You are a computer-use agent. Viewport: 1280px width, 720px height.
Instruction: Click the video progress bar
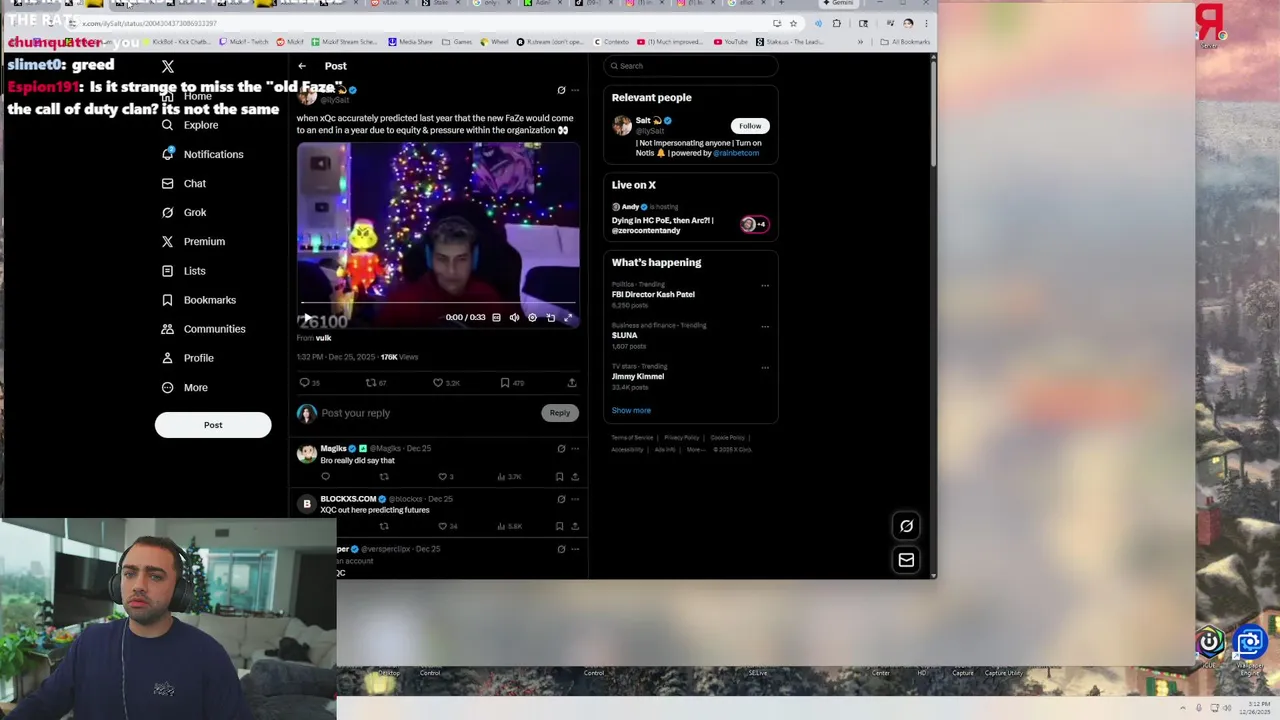point(438,302)
